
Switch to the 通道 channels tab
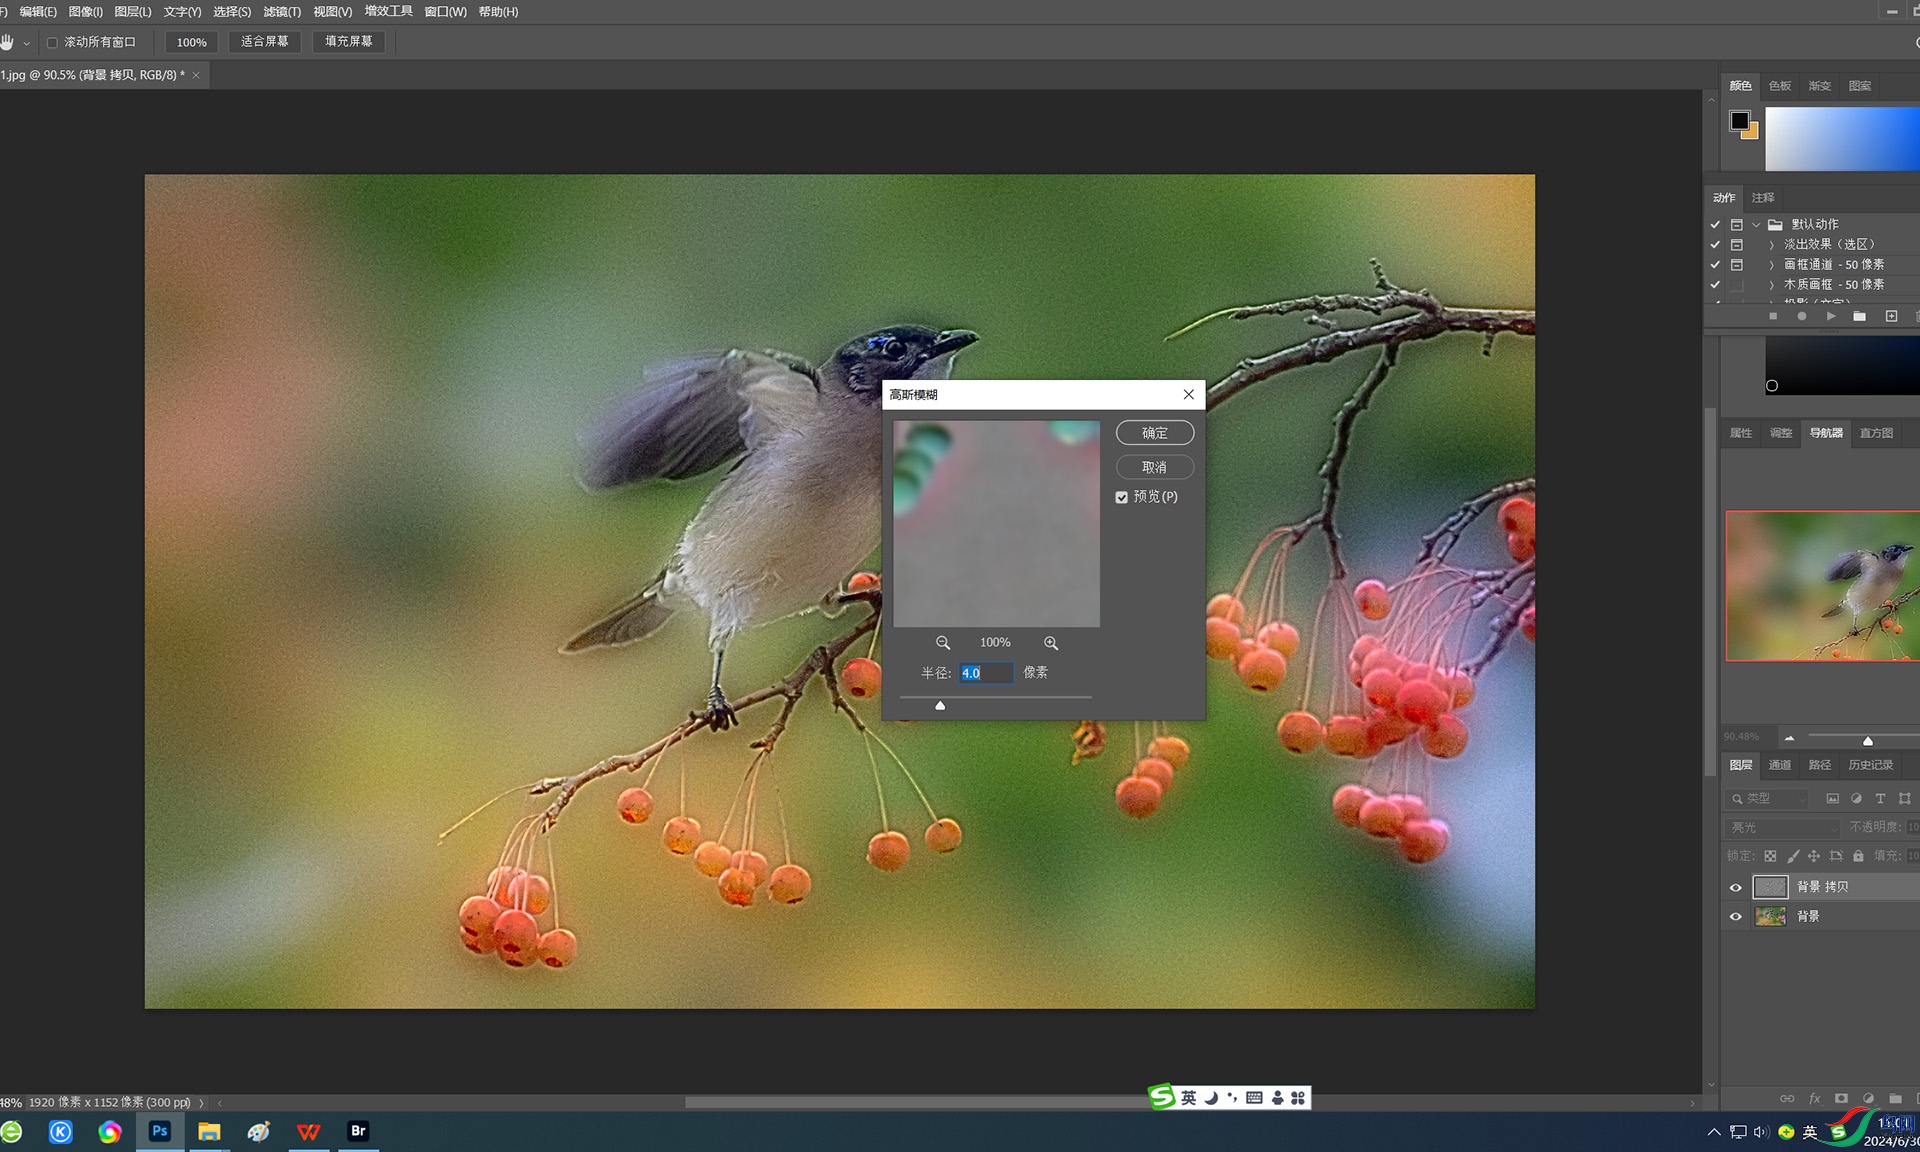1780,765
